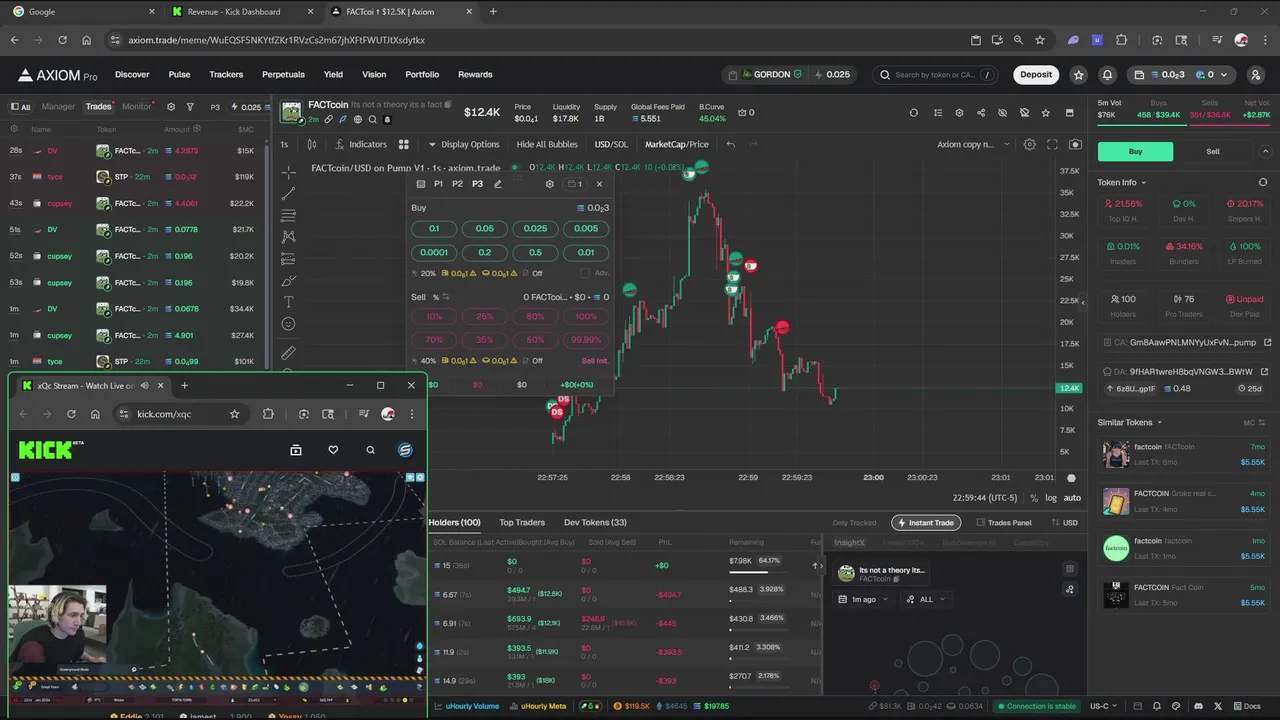1280x720 pixels.
Task: Open search icon in Kick window
Action: point(370,450)
